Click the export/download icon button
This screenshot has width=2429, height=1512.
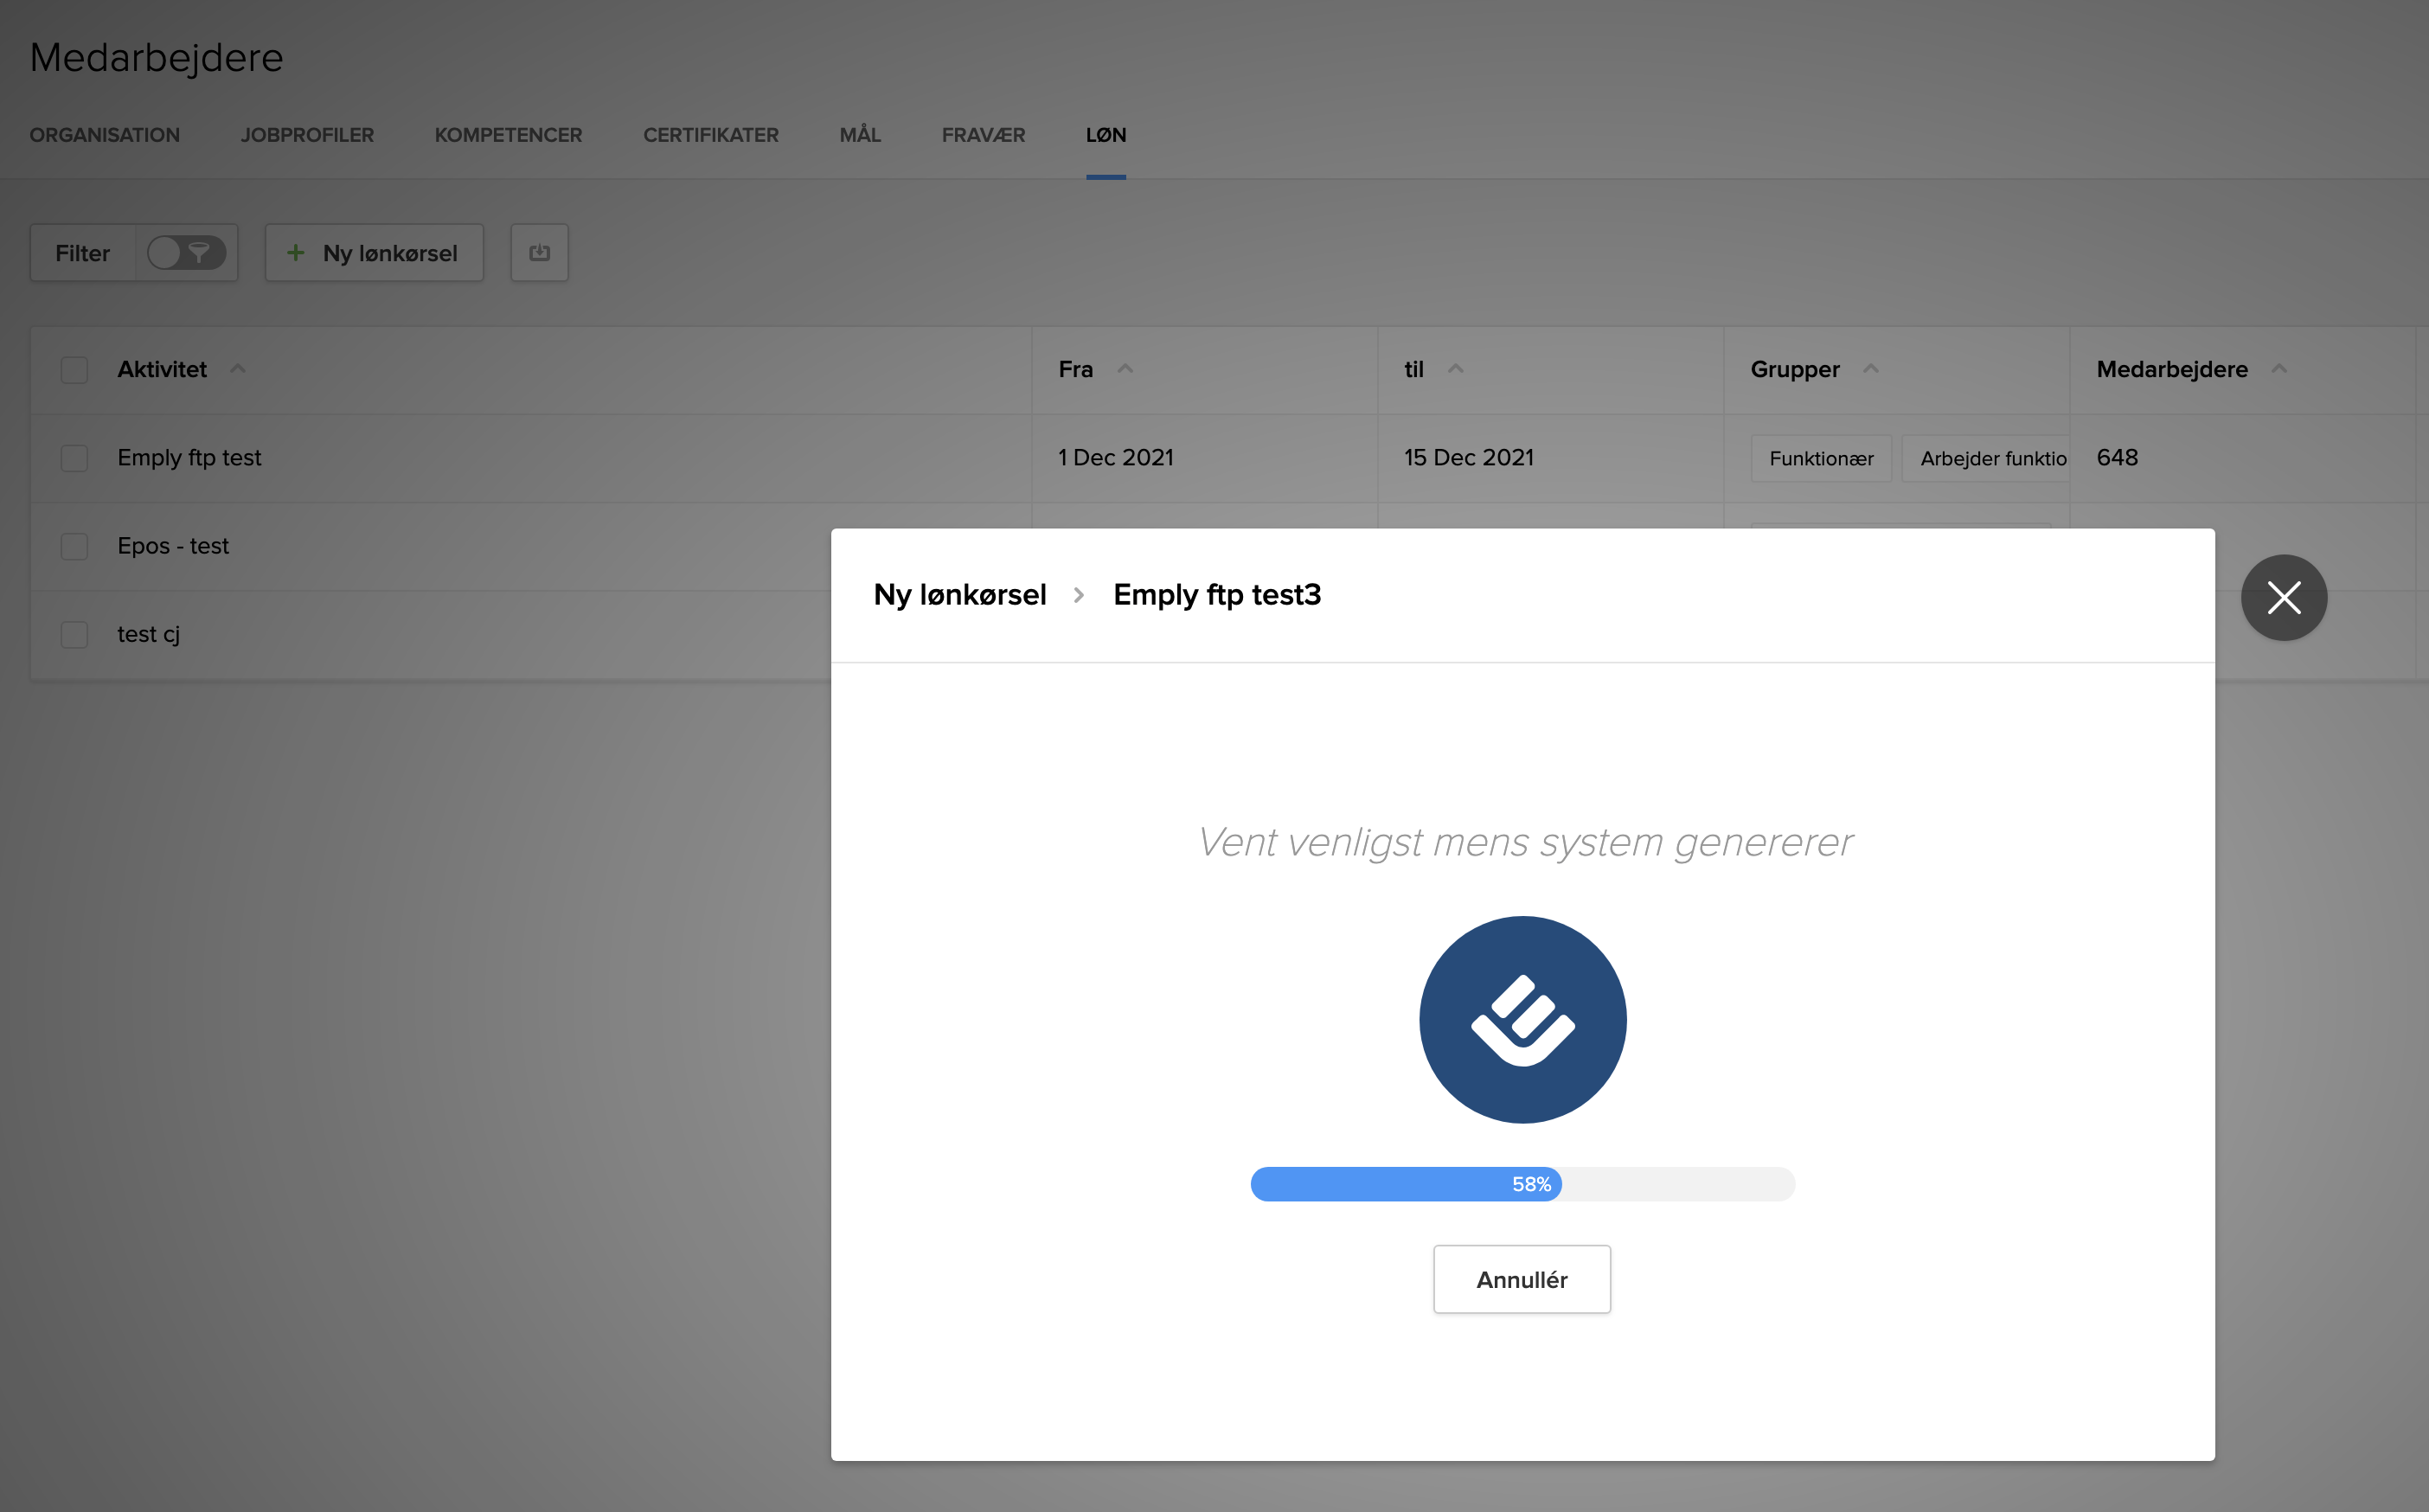pos(539,253)
